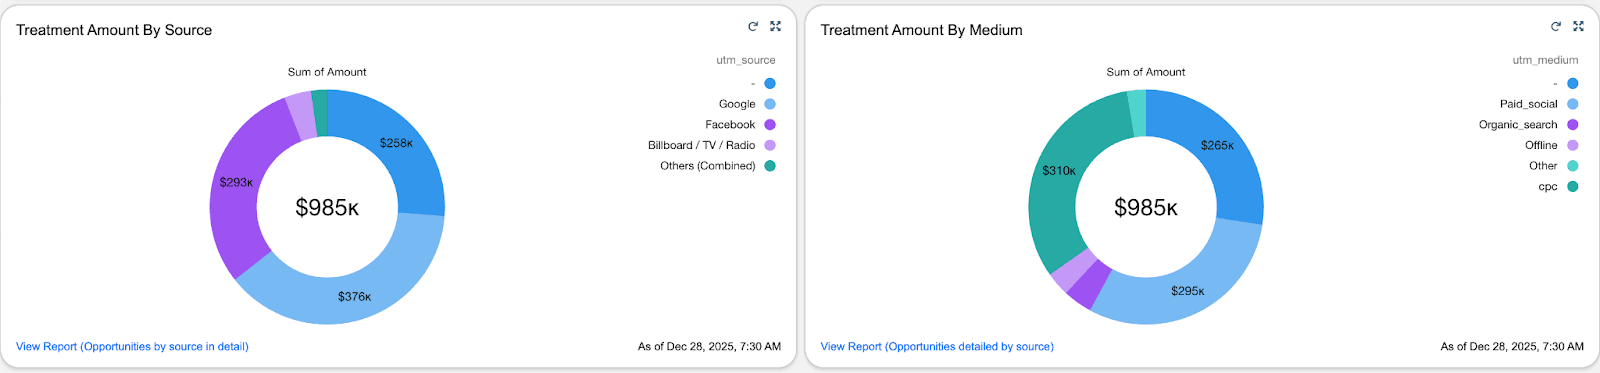This screenshot has width=1600, height=373.
Task: Click the utm_medium legend heading
Action: point(1546,60)
